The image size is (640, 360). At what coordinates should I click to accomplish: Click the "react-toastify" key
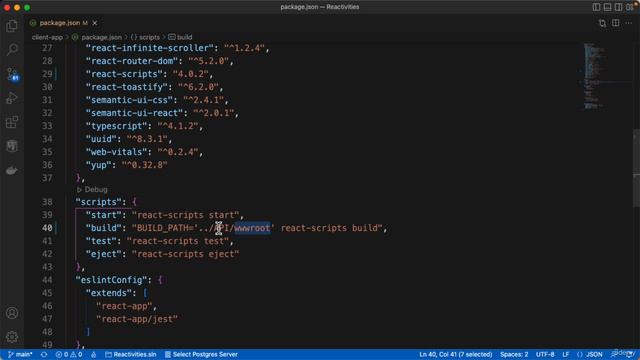tap(127, 87)
